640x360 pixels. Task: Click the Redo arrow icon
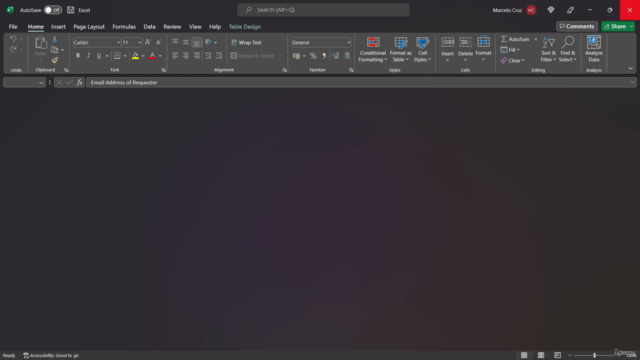13,49
